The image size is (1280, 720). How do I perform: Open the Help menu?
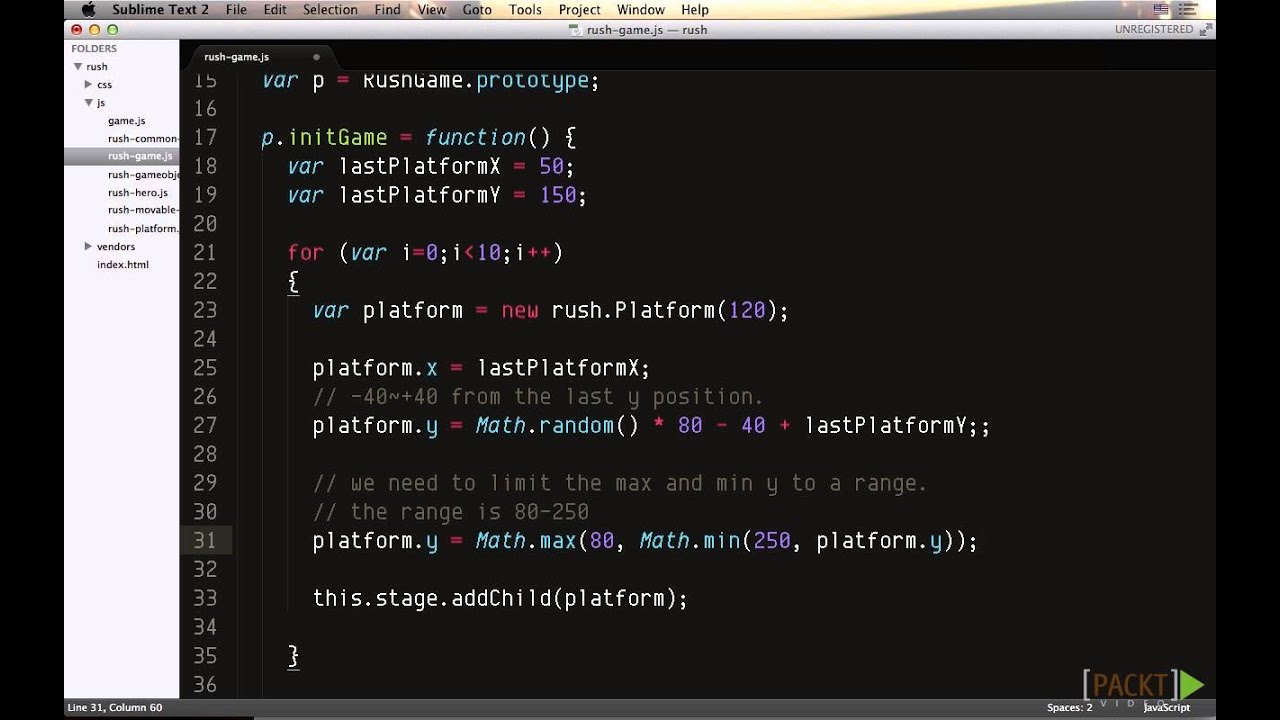[695, 10]
